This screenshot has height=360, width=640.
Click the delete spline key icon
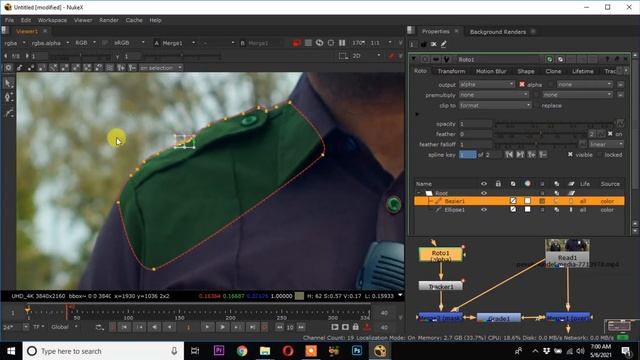[543, 155]
